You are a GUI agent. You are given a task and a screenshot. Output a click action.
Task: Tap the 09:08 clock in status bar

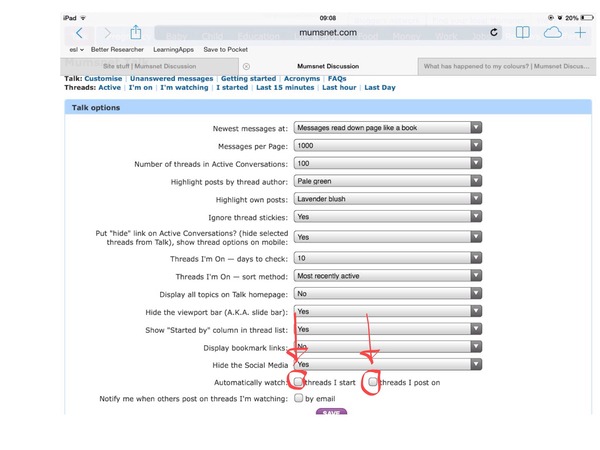(x=328, y=18)
